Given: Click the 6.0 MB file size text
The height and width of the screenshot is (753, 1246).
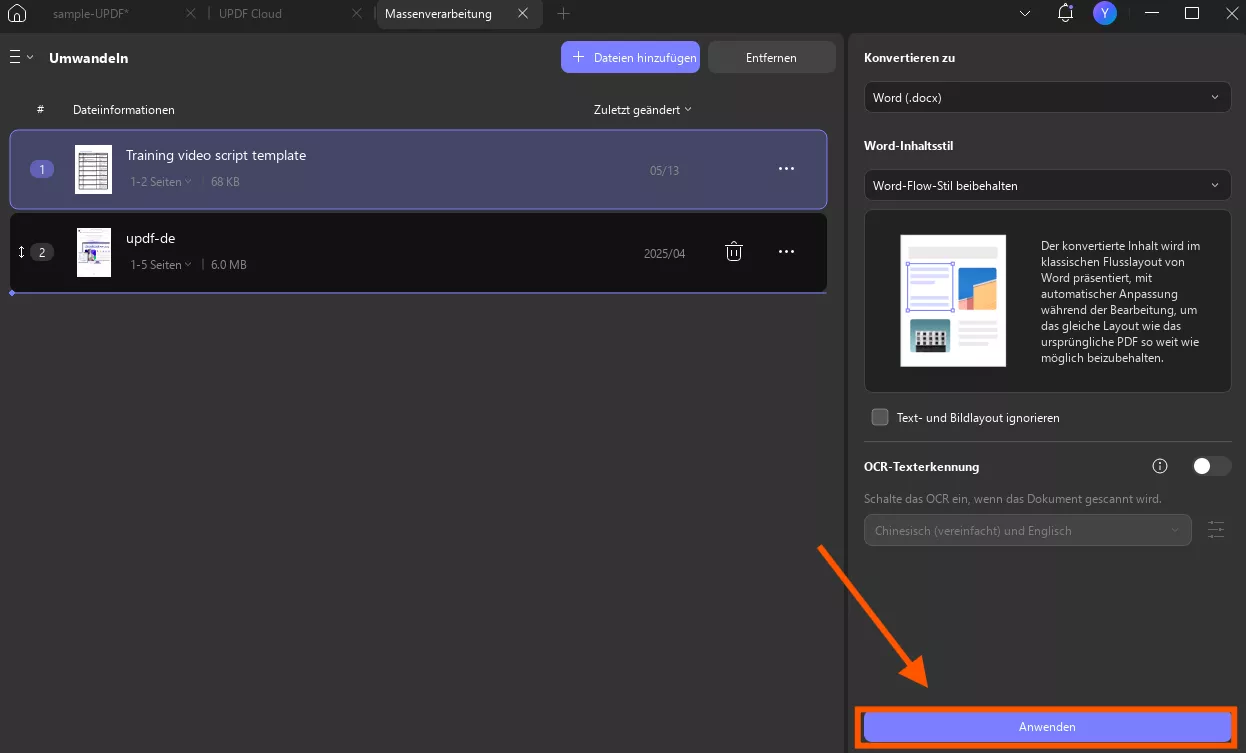Looking at the screenshot, I should click(229, 265).
